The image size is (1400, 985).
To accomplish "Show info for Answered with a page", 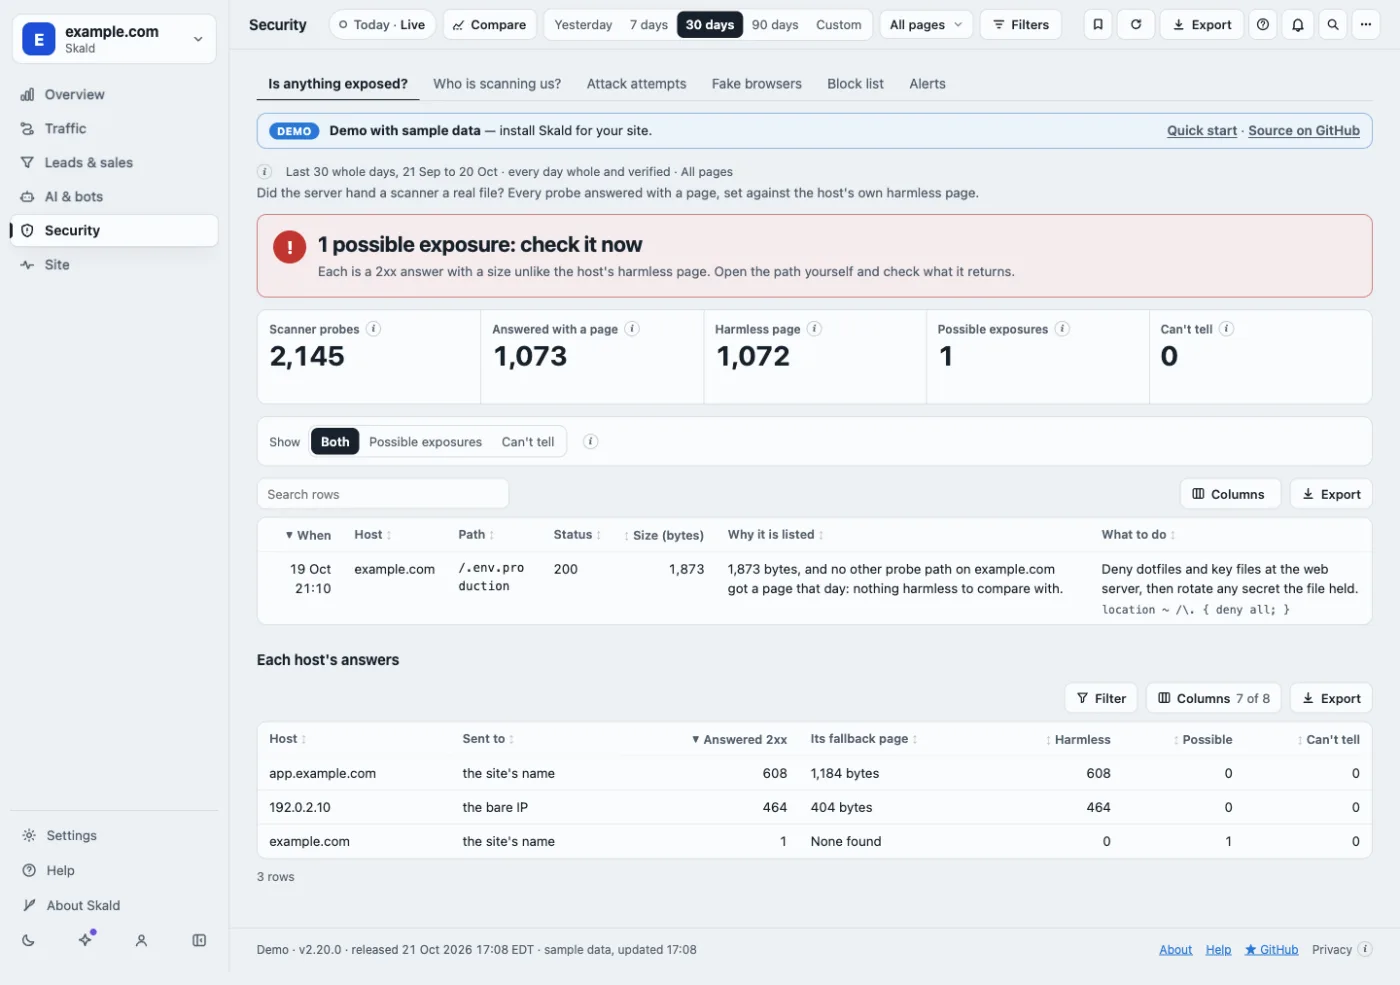I will coord(632,328).
